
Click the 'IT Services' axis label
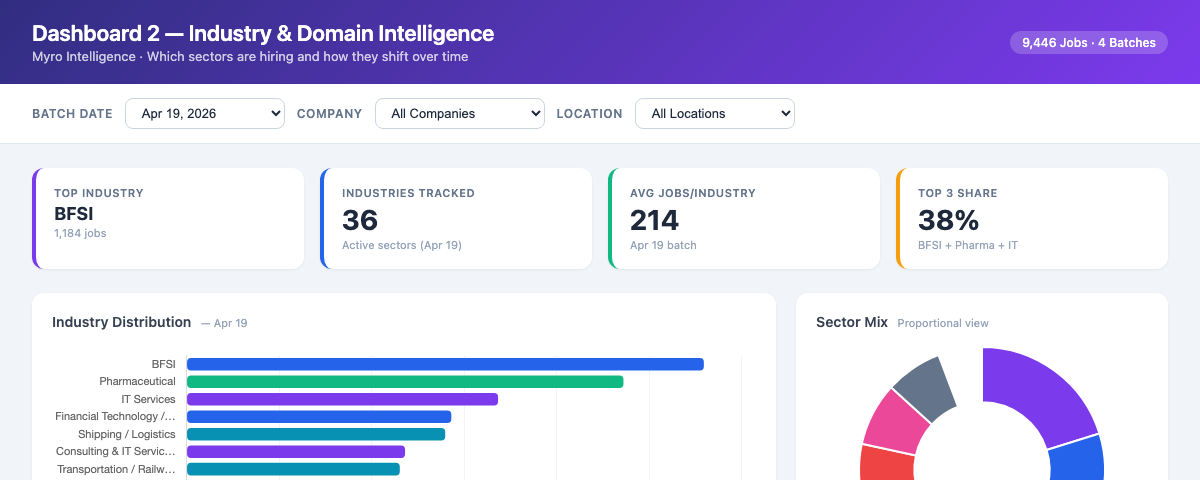(x=148, y=399)
